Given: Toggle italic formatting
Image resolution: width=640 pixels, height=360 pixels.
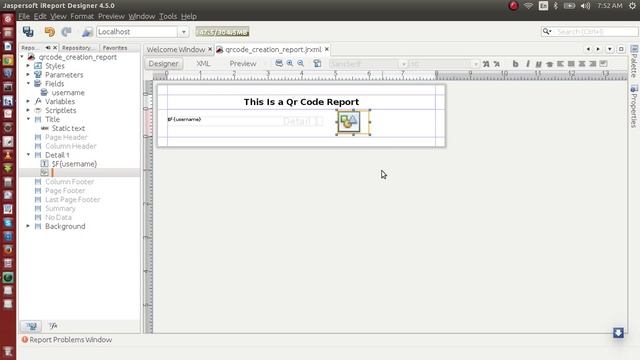Looking at the screenshot, I should [527, 64].
